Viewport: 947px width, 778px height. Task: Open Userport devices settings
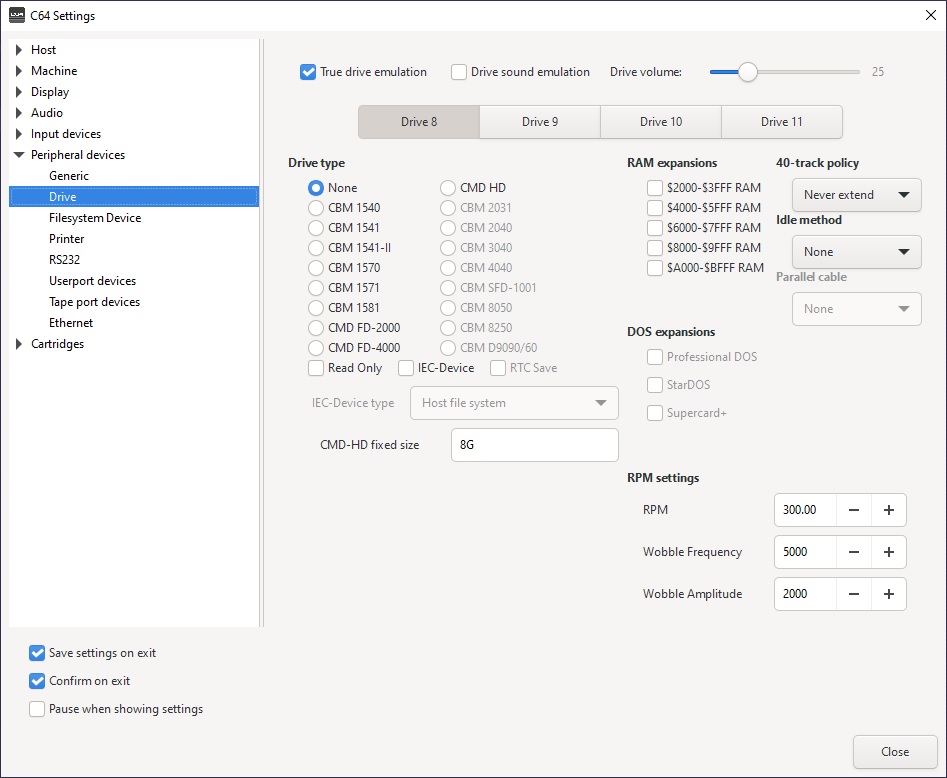coord(92,281)
